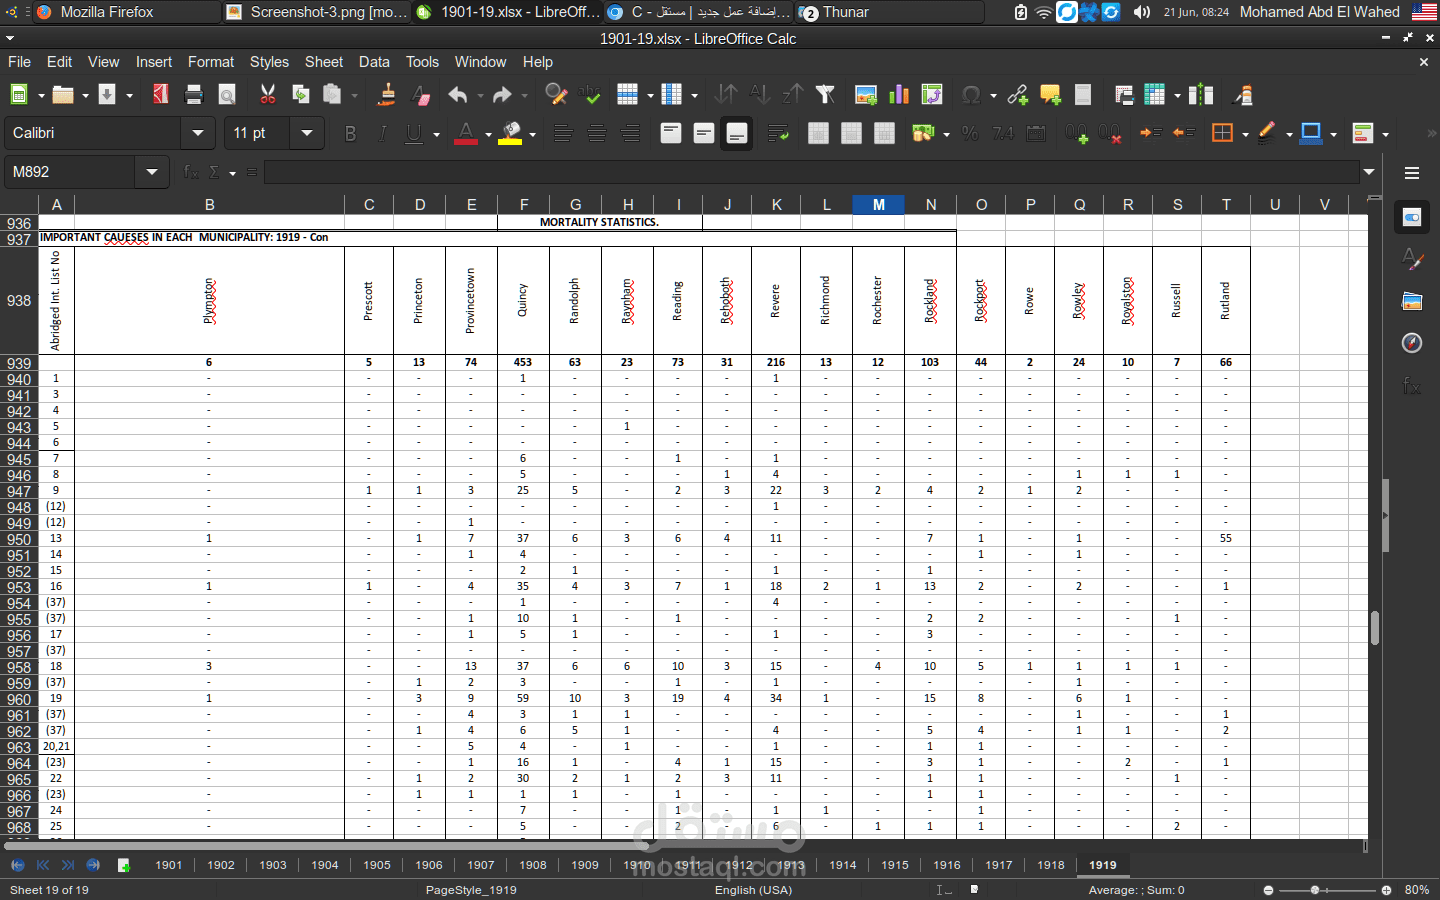The height and width of the screenshot is (900, 1440).
Task: Open the Insert Chart tool
Action: (898, 94)
